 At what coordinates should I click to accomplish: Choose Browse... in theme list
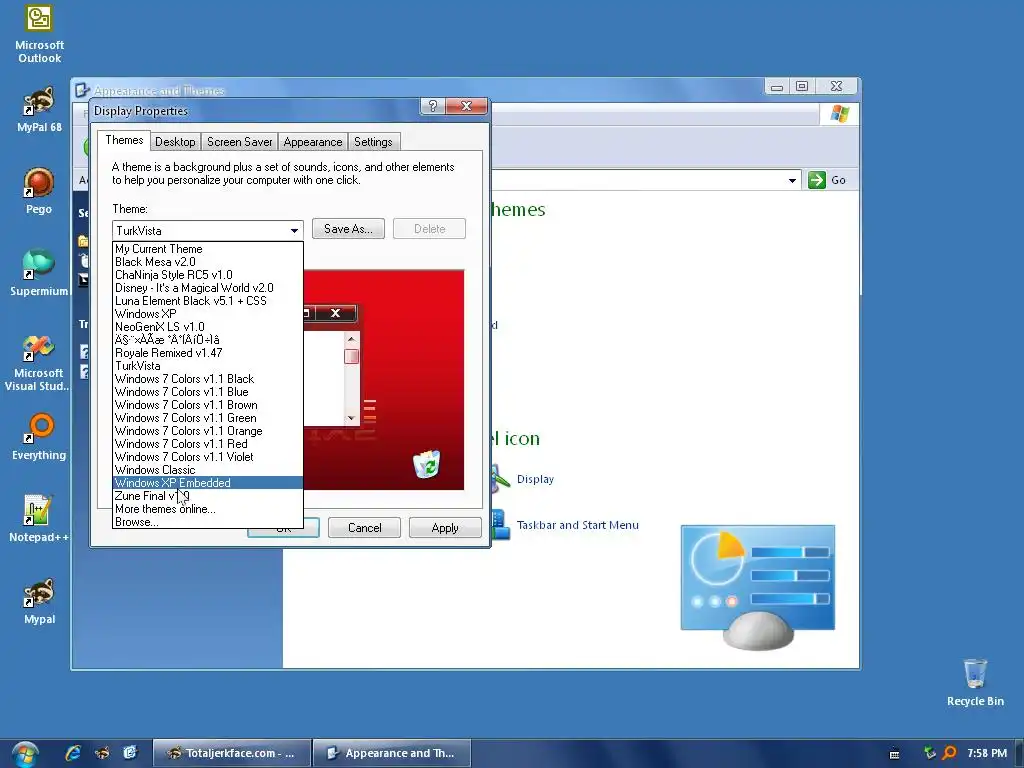[208, 522]
